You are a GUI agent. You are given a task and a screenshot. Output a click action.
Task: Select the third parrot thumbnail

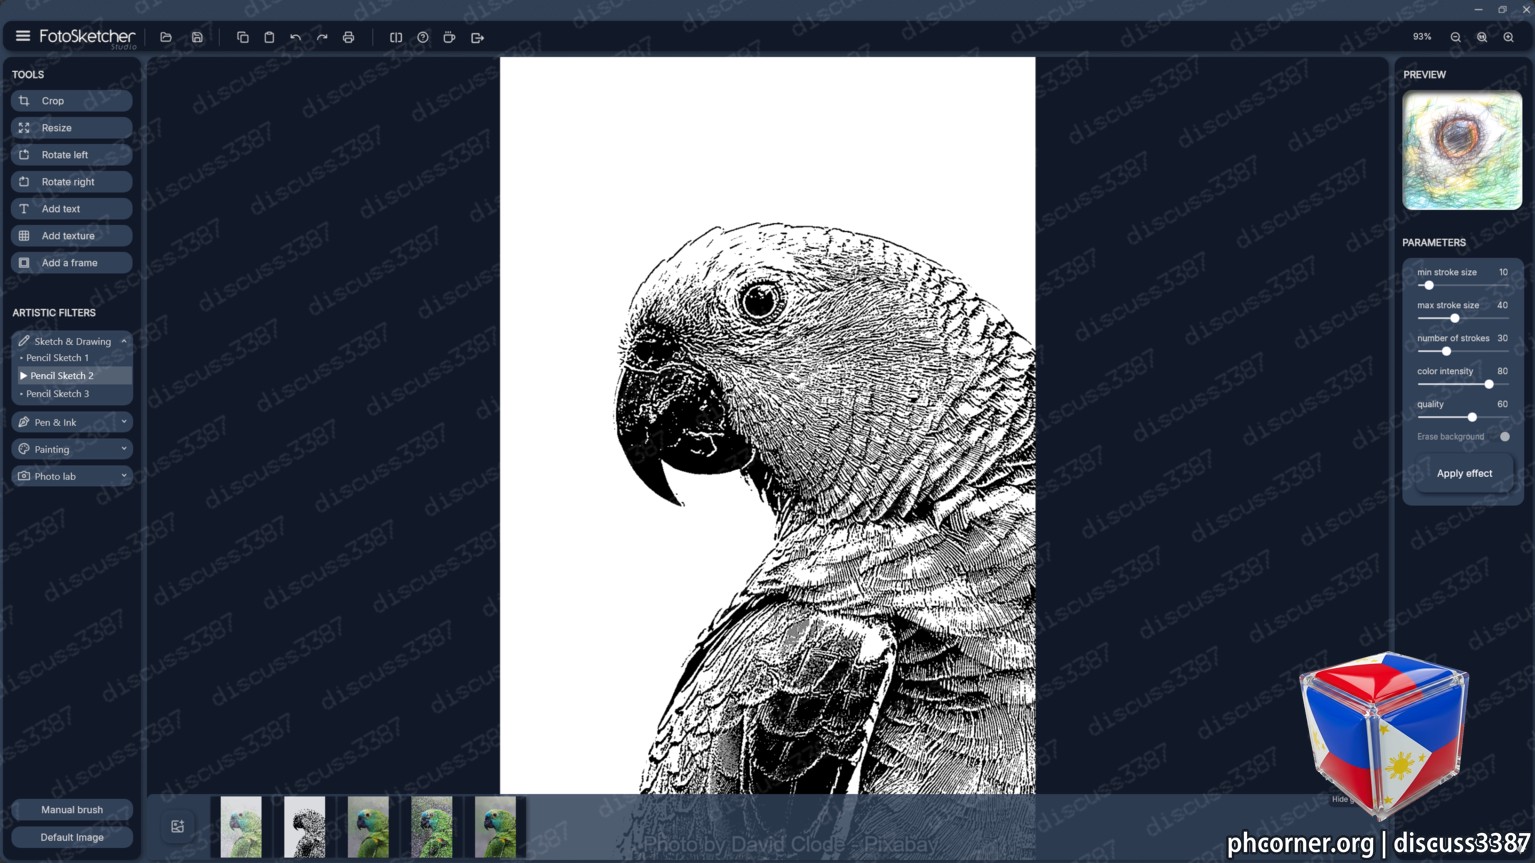[368, 827]
